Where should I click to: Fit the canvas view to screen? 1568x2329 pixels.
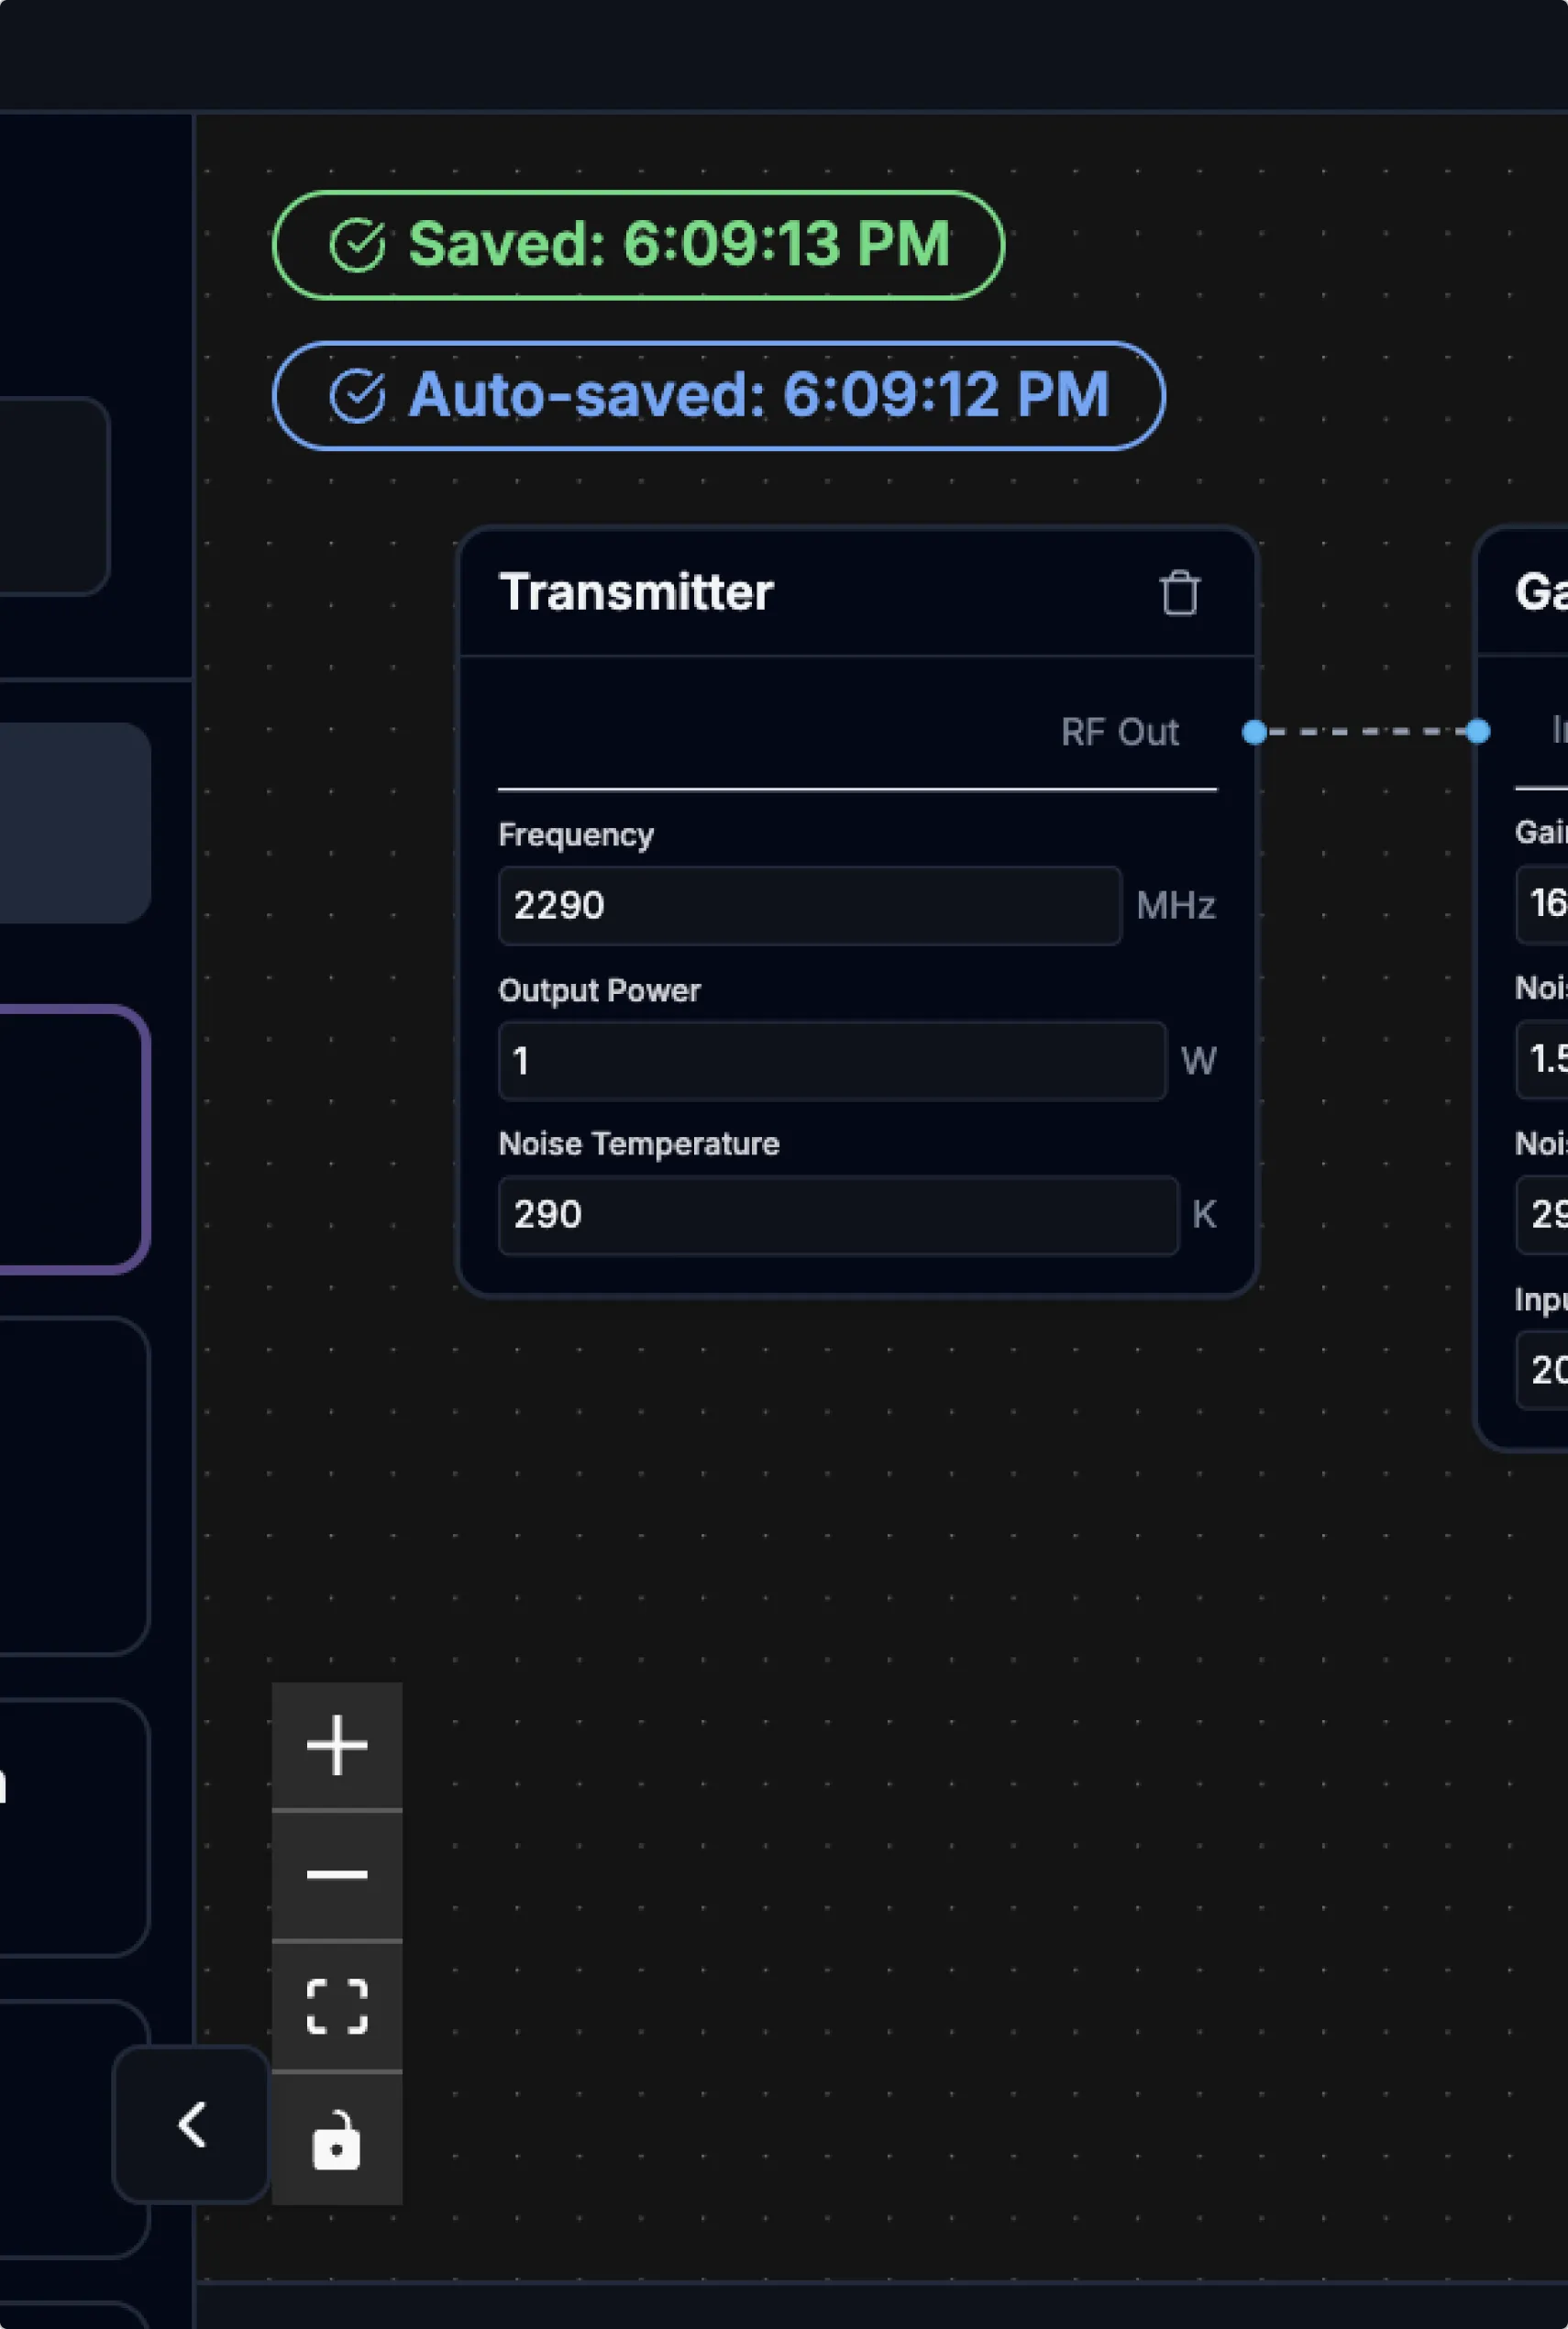coord(337,2006)
